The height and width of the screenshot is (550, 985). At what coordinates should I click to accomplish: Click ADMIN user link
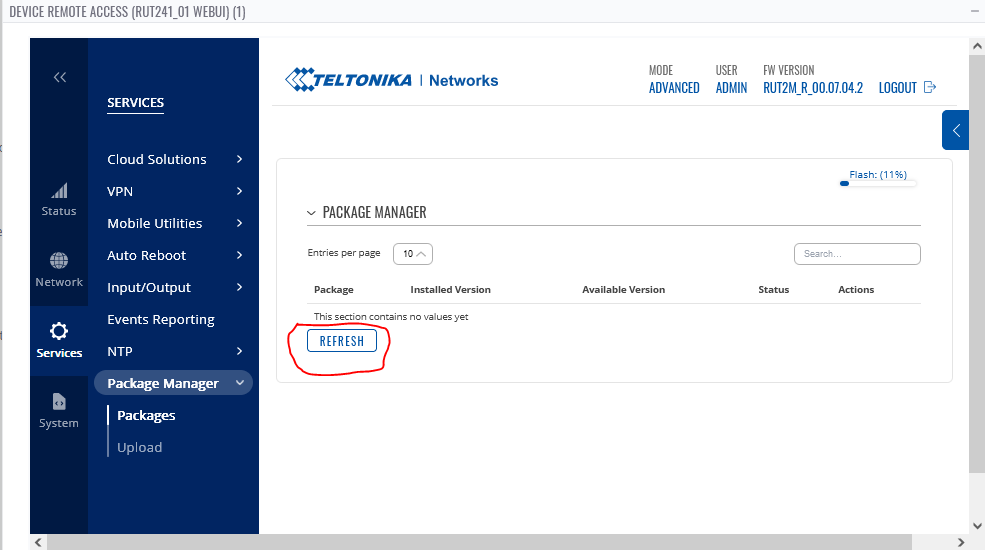(x=731, y=88)
